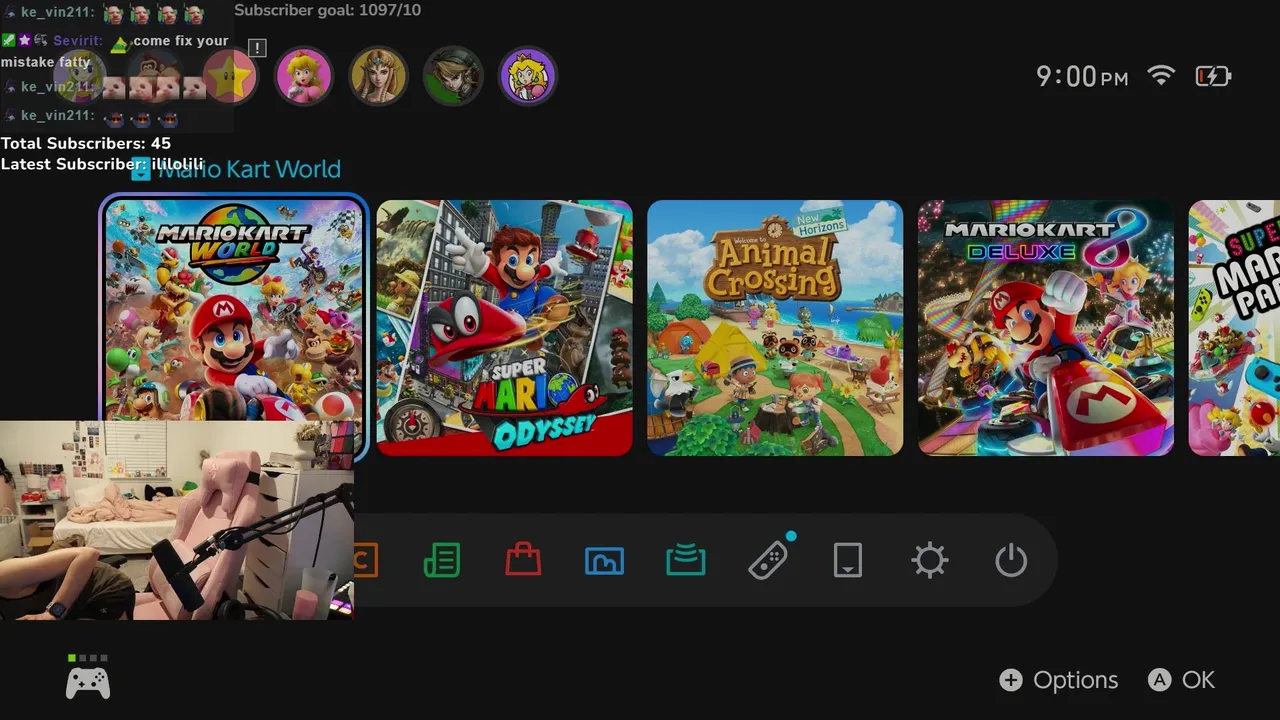Viewport: 1280px width, 720px height.
Task: Launch Super Mario Odyssey game tile
Action: pos(505,328)
